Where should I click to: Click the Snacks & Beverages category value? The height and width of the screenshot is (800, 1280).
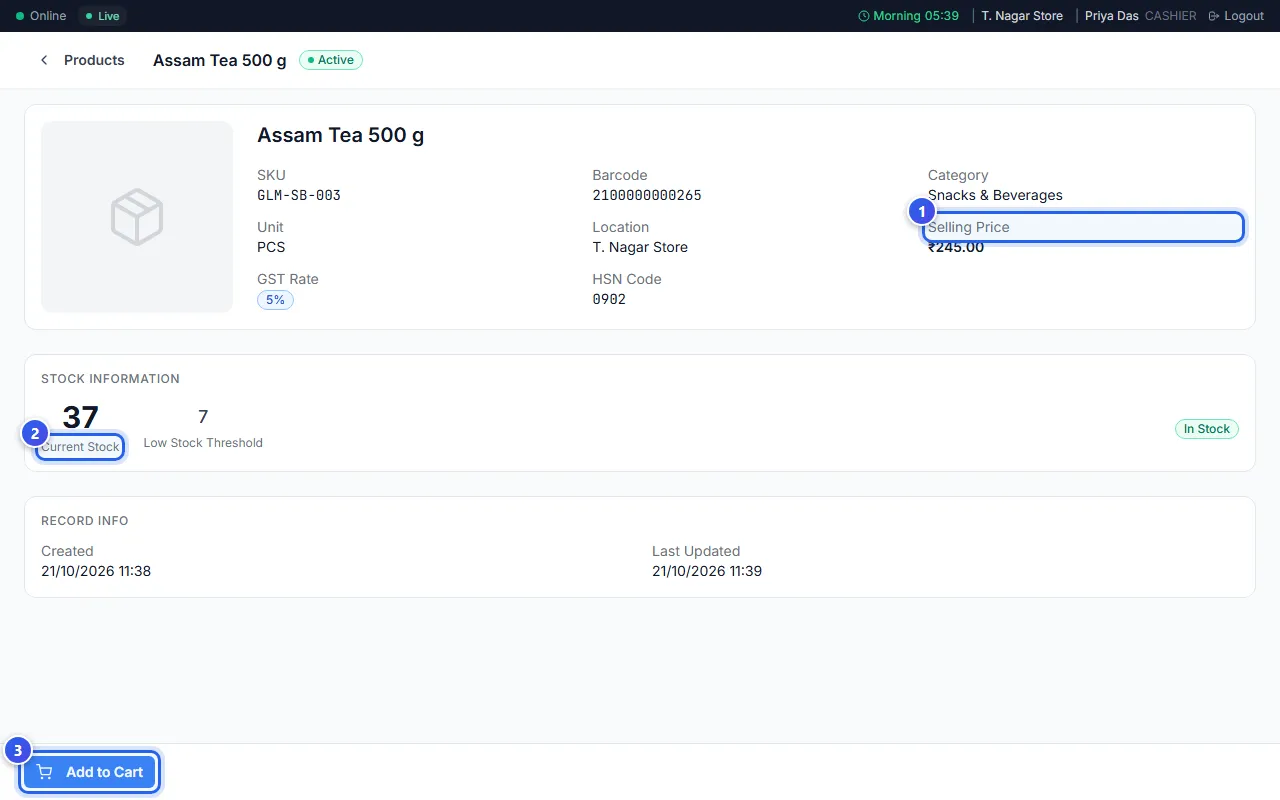click(995, 195)
